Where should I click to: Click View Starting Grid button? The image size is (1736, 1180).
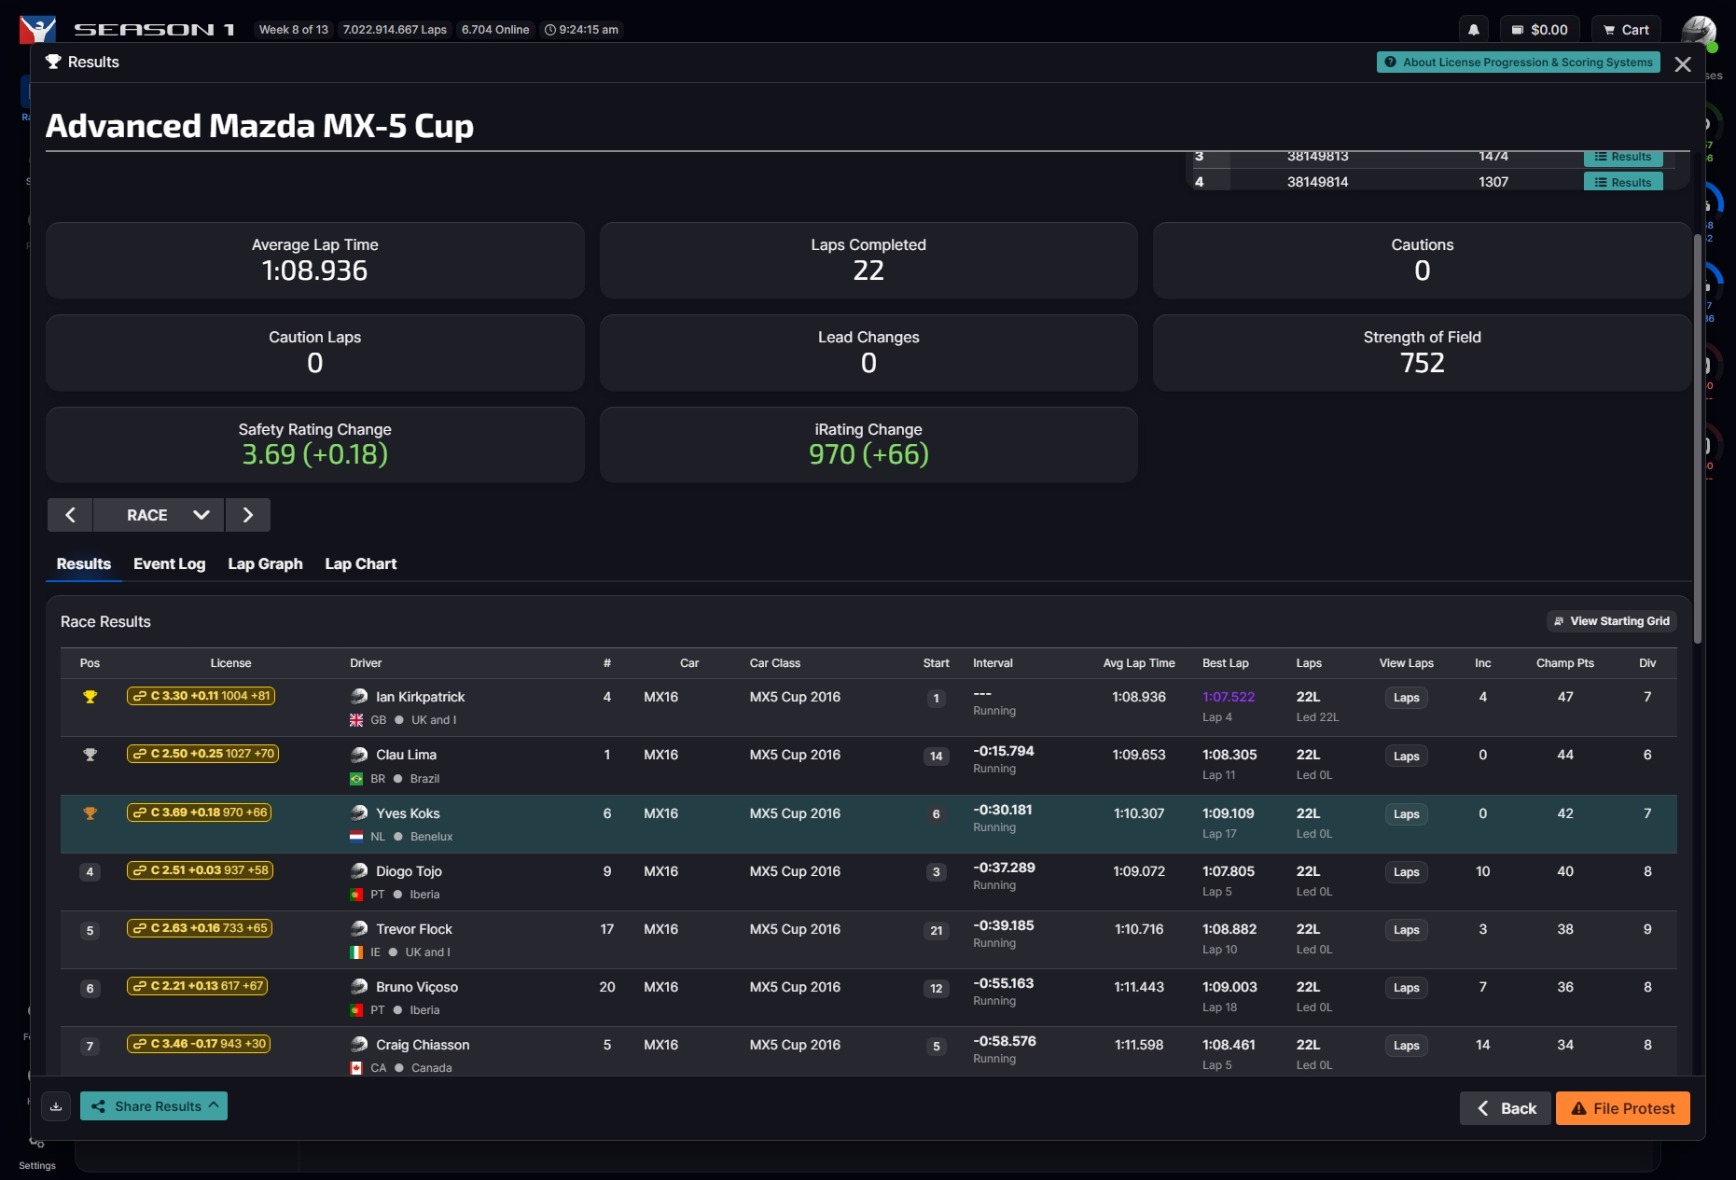[x=1610, y=621]
